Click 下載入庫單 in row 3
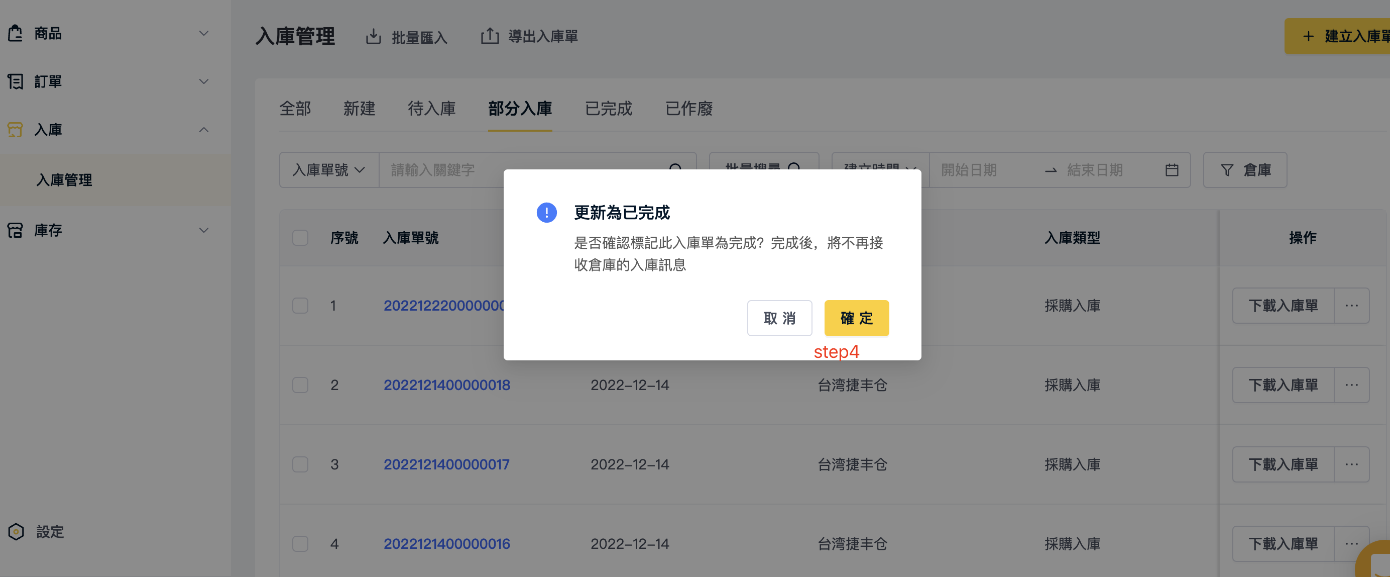Image resolution: width=1390 pixels, height=578 pixels. point(1283,465)
